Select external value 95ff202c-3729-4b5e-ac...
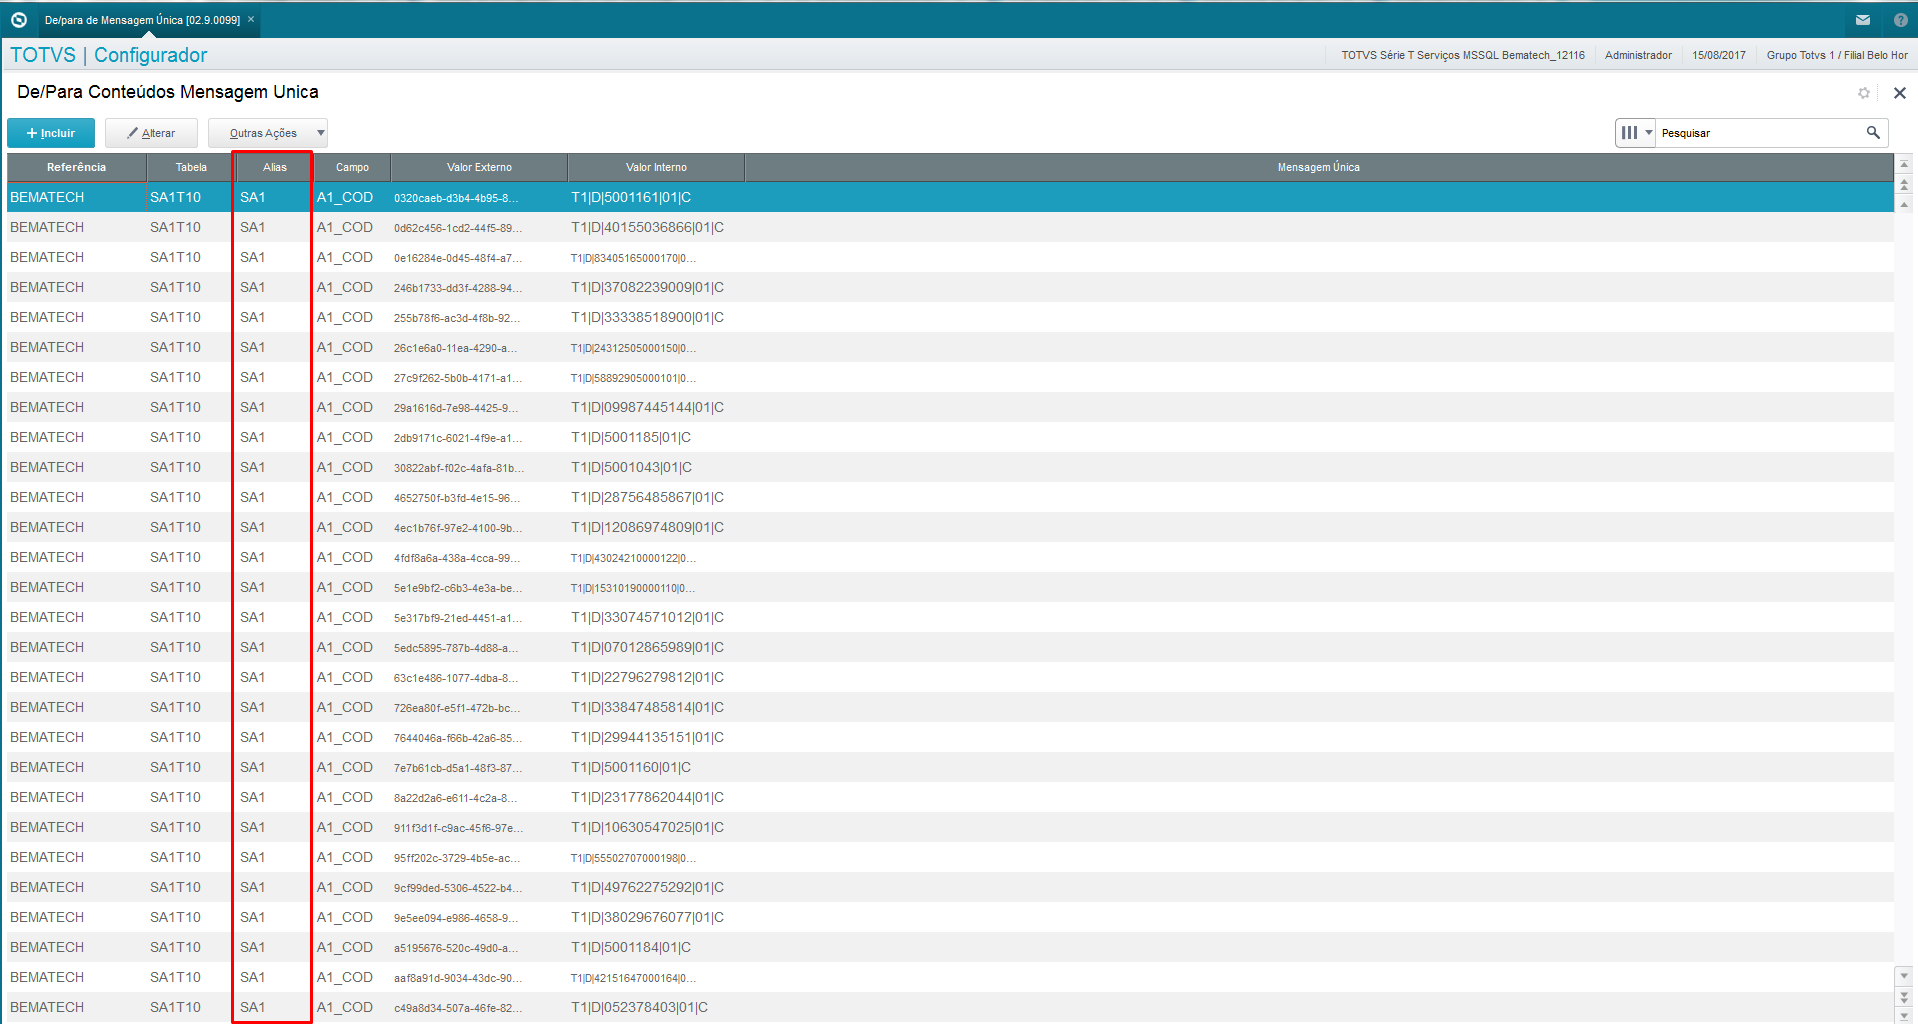This screenshot has width=1918, height=1024. (x=457, y=858)
